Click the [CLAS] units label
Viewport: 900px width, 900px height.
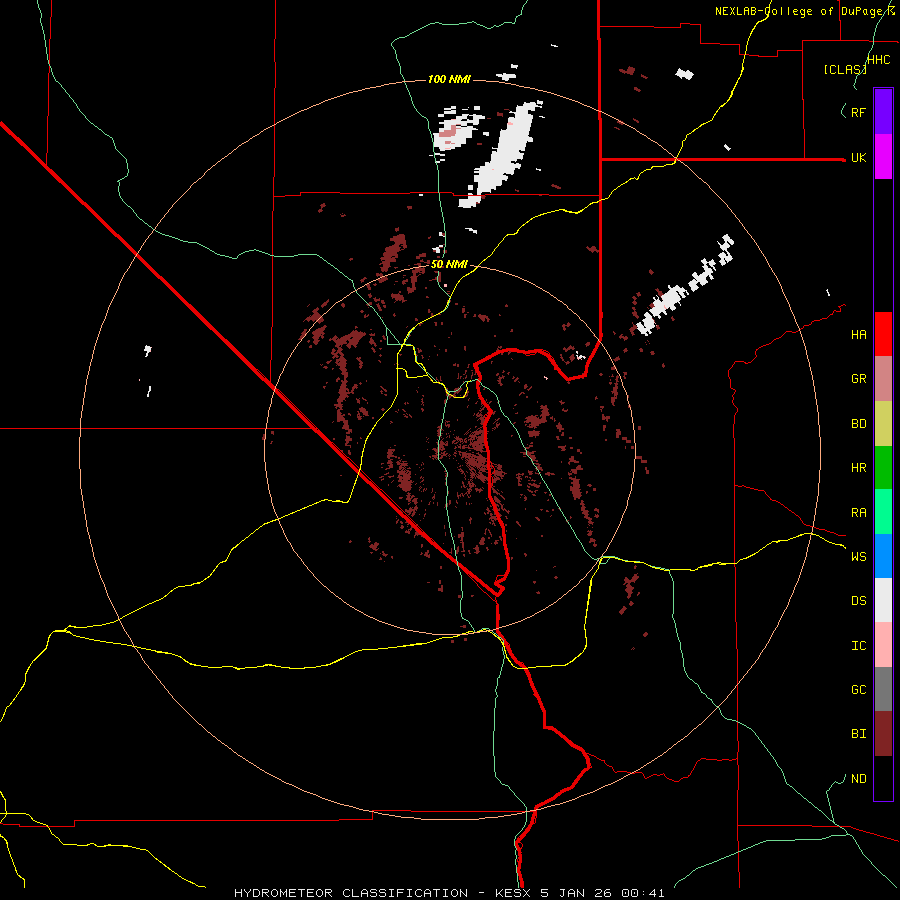click(845, 69)
